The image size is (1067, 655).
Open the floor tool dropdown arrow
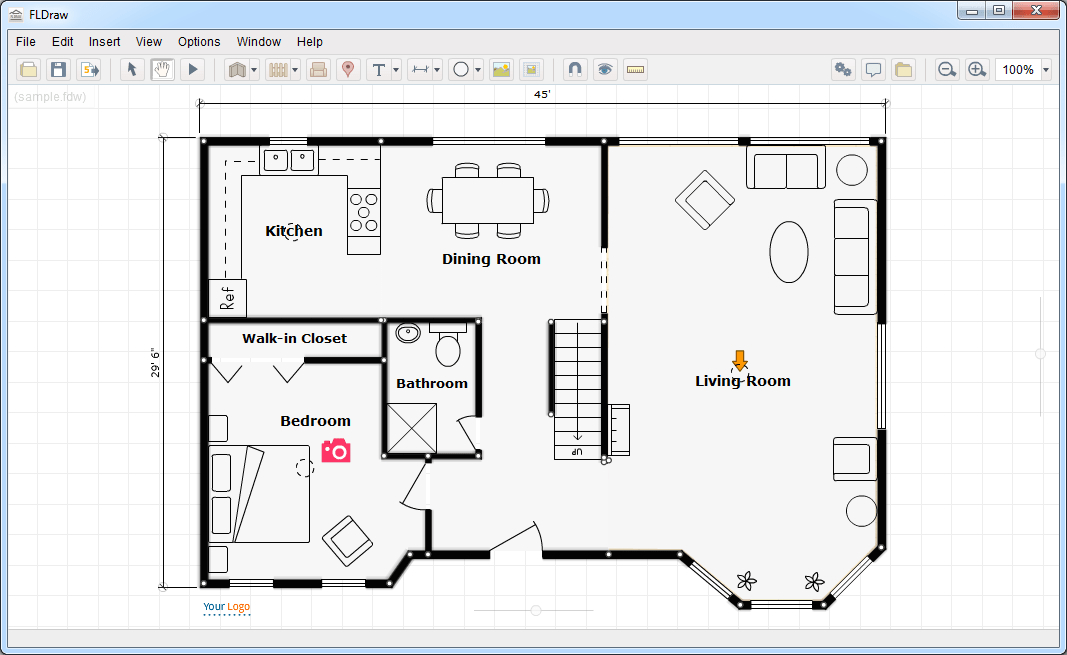[x=254, y=69]
